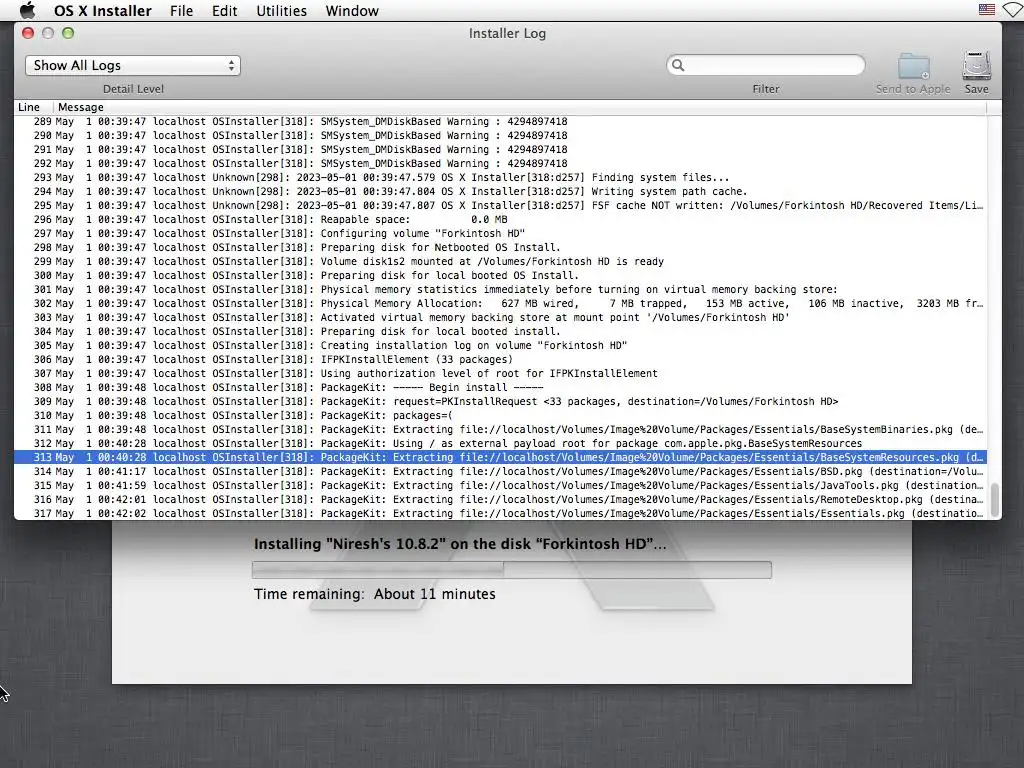The height and width of the screenshot is (768, 1024).
Task: Click the US flag input source icon
Action: tap(987, 9)
